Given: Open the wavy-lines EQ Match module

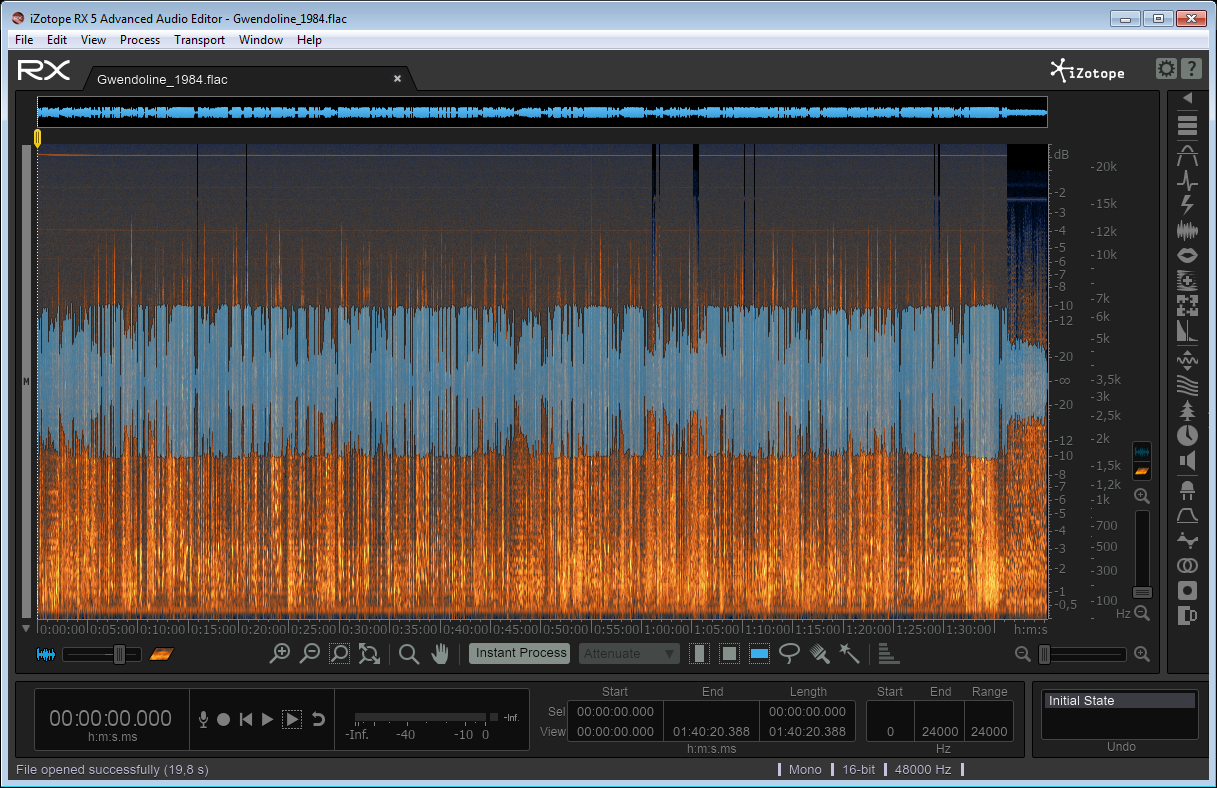Looking at the screenshot, I should pos(1187,384).
